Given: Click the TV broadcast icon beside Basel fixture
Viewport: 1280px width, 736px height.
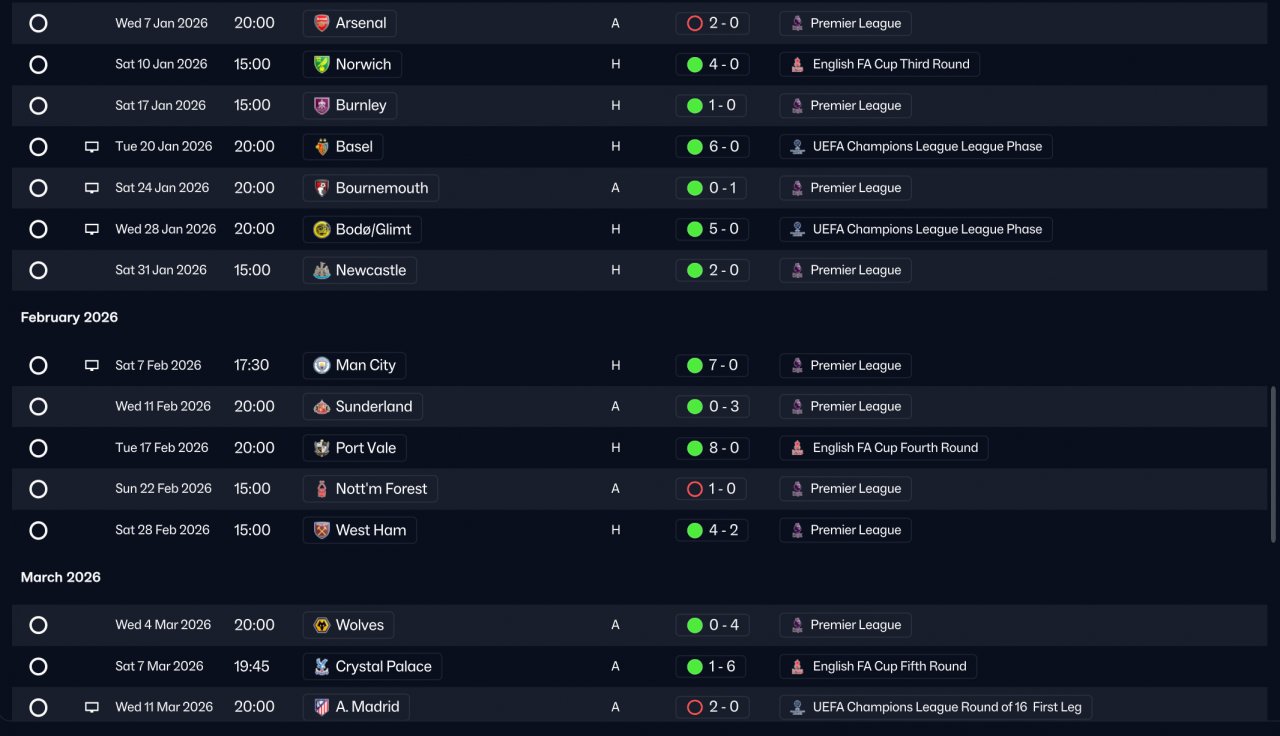Looking at the screenshot, I should tap(92, 147).
